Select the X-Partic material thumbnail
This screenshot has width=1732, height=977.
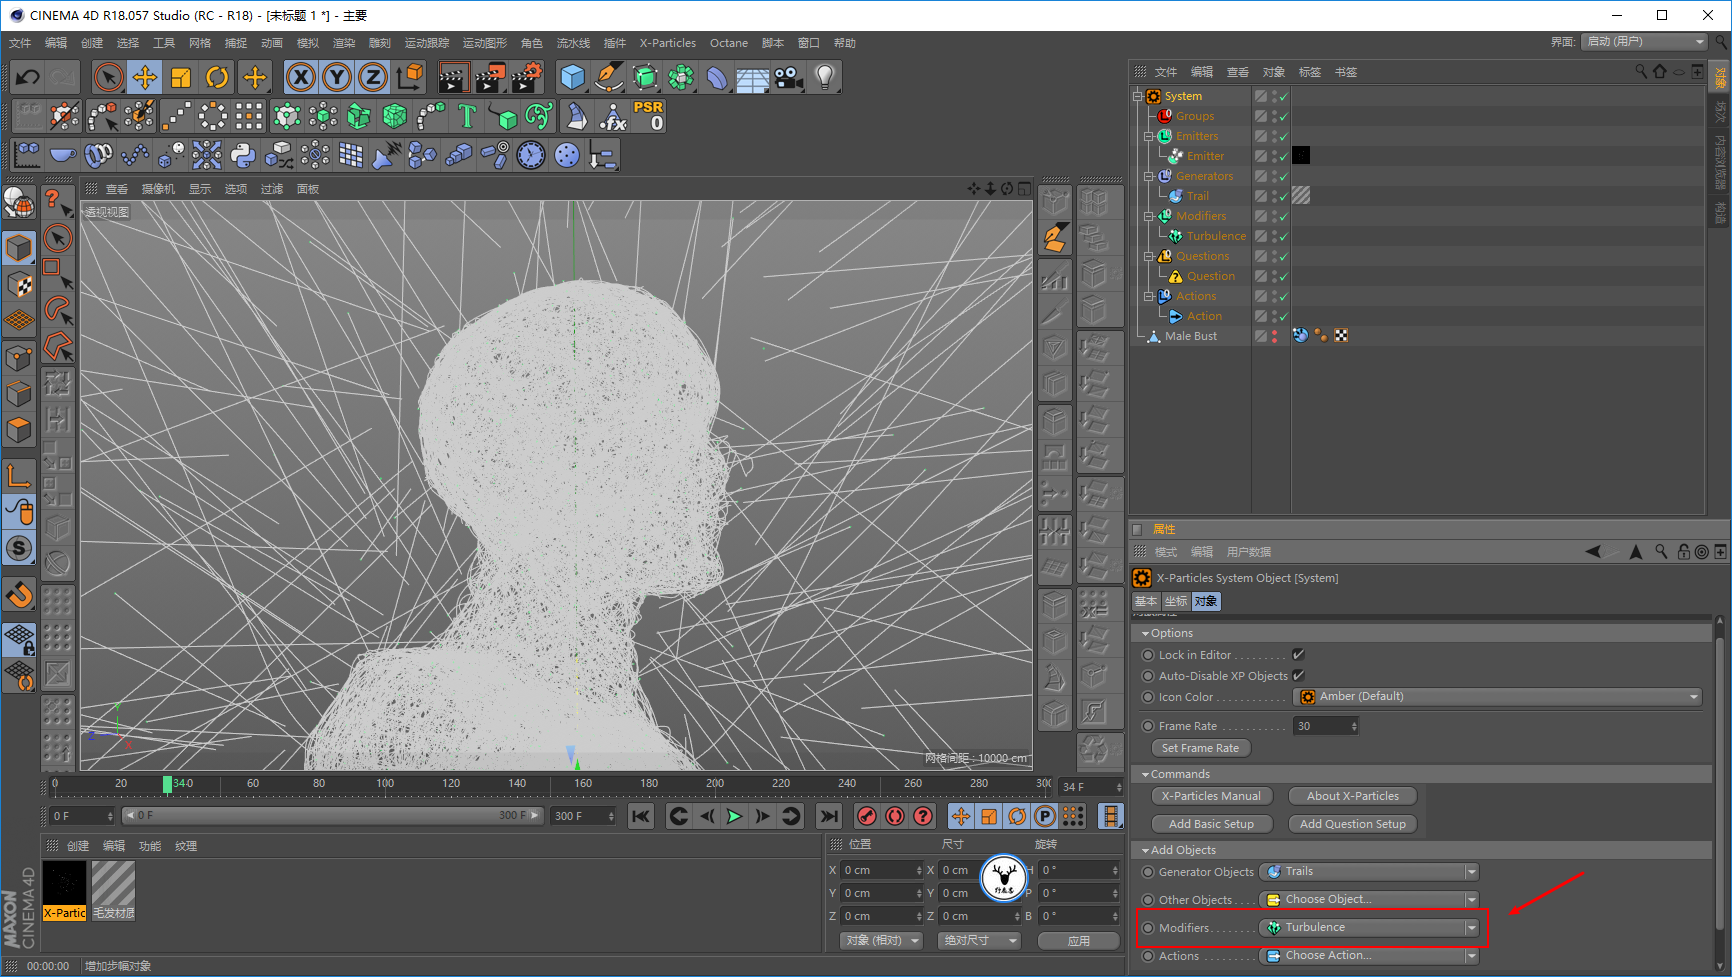tap(64, 890)
